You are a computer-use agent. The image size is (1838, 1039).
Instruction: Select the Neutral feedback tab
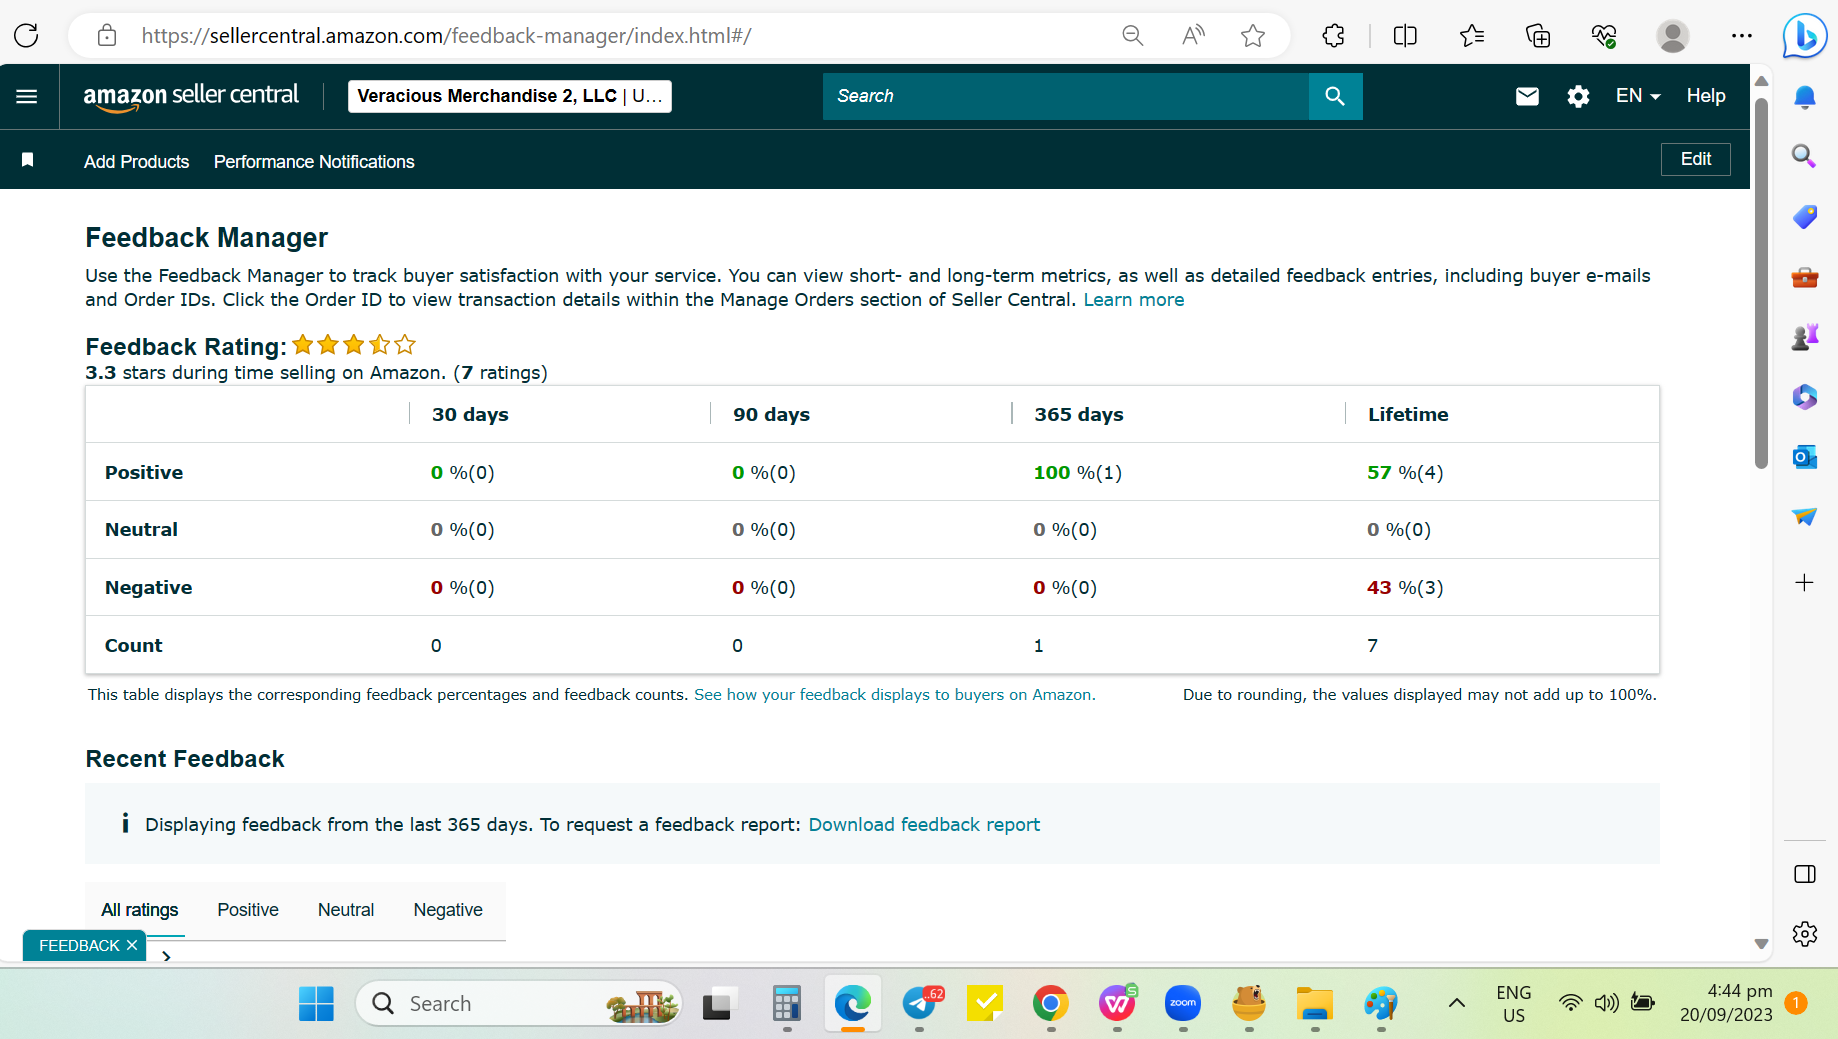click(x=346, y=910)
